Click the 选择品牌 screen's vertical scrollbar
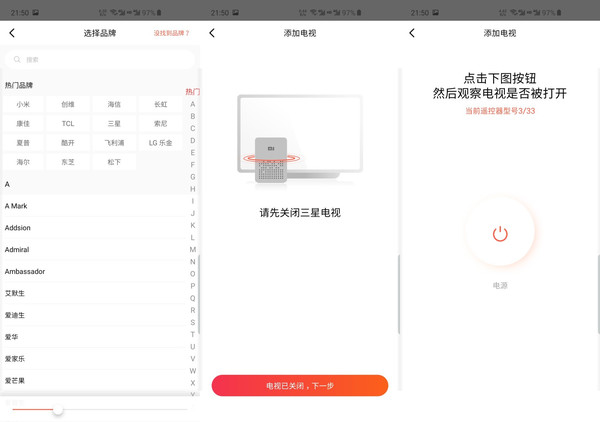Viewport: 600px width, 422px height. [x=199, y=294]
